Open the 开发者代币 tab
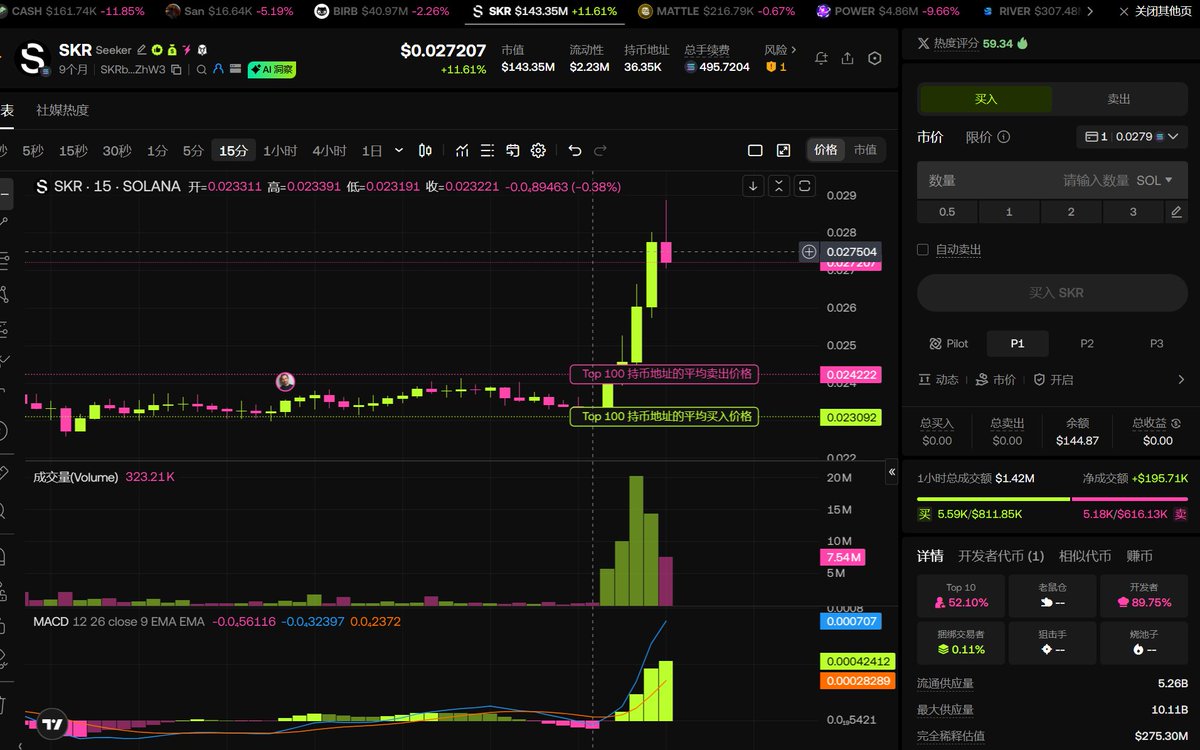Screen dimensions: 1200x750 click(1000, 556)
